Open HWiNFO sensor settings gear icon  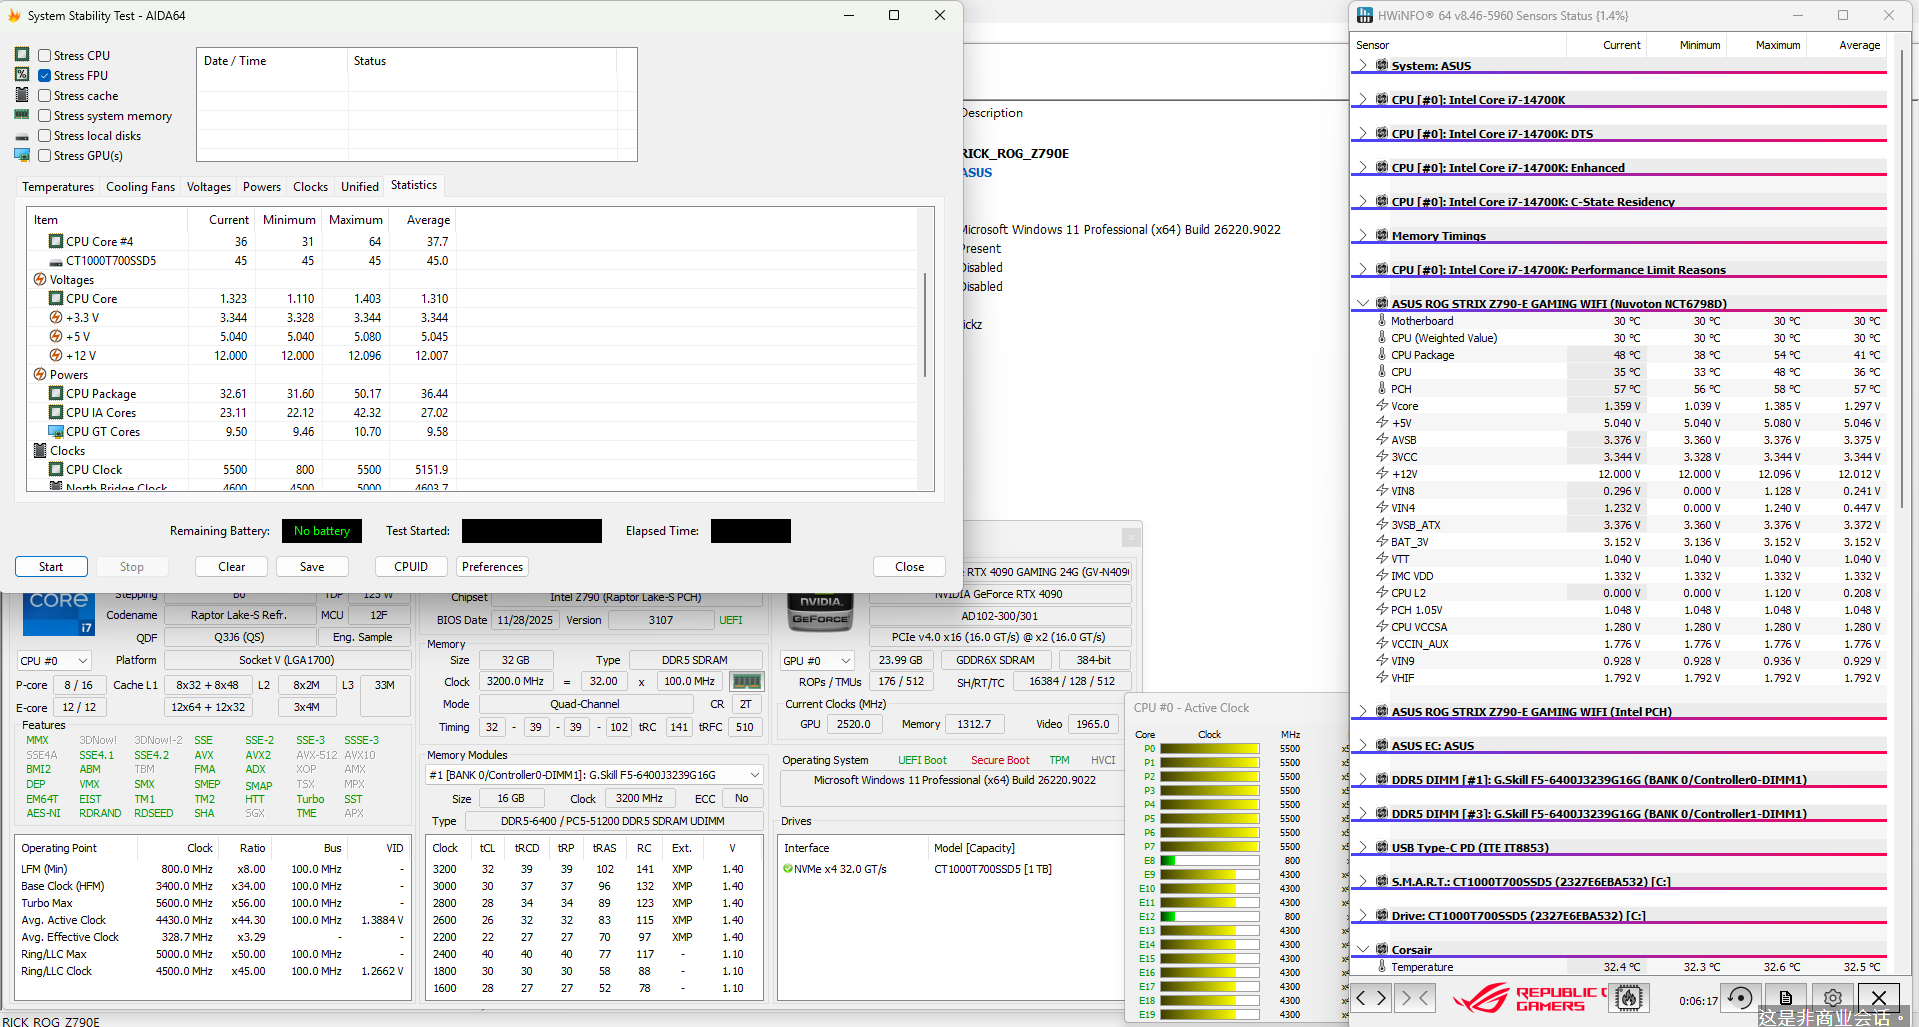coord(1832,997)
